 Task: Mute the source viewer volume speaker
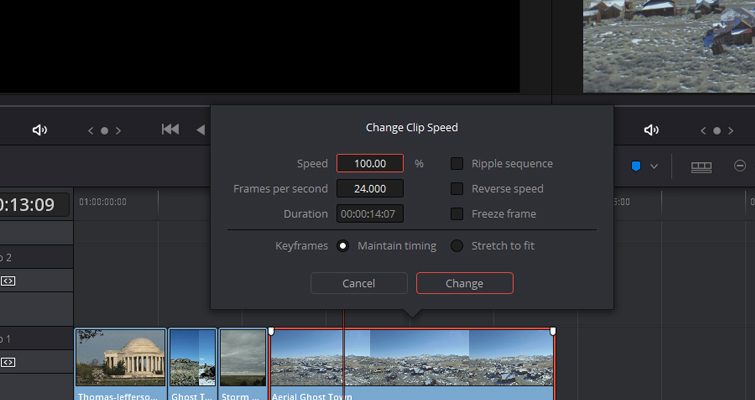point(40,130)
